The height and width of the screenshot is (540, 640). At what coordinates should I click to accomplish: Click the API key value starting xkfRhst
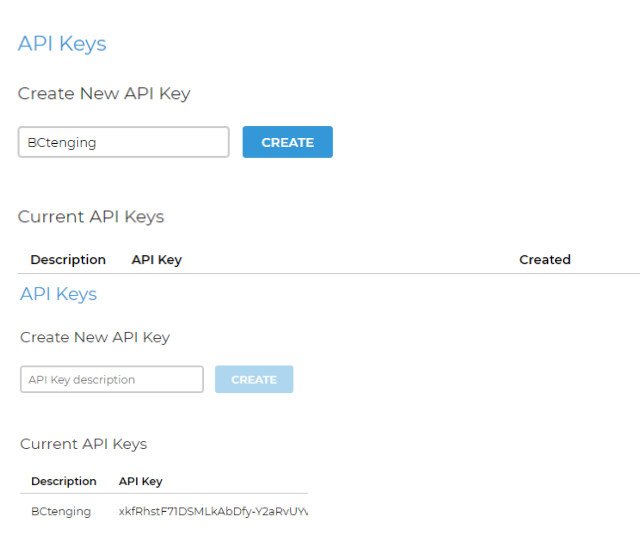click(x=213, y=512)
